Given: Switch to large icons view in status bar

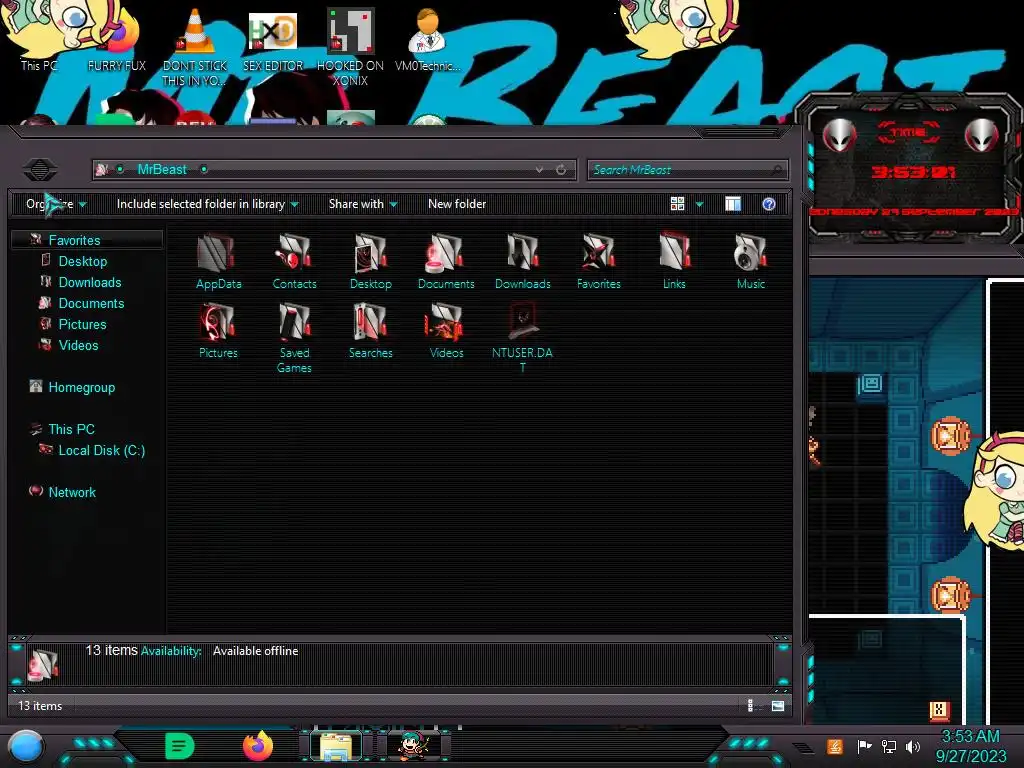Looking at the screenshot, I should (x=777, y=705).
